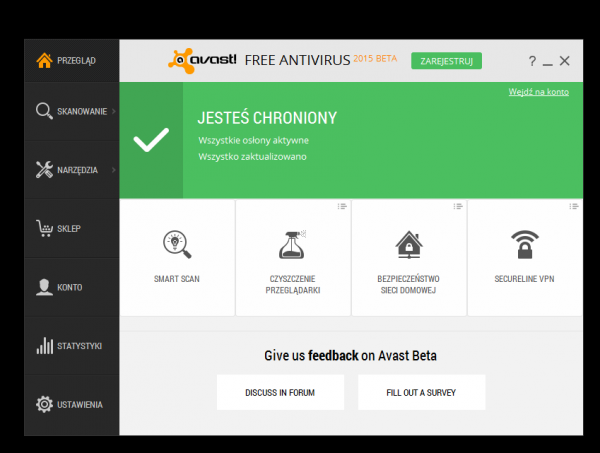
Task: Click the SMART SCAN tile label
Action: pos(177,279)
